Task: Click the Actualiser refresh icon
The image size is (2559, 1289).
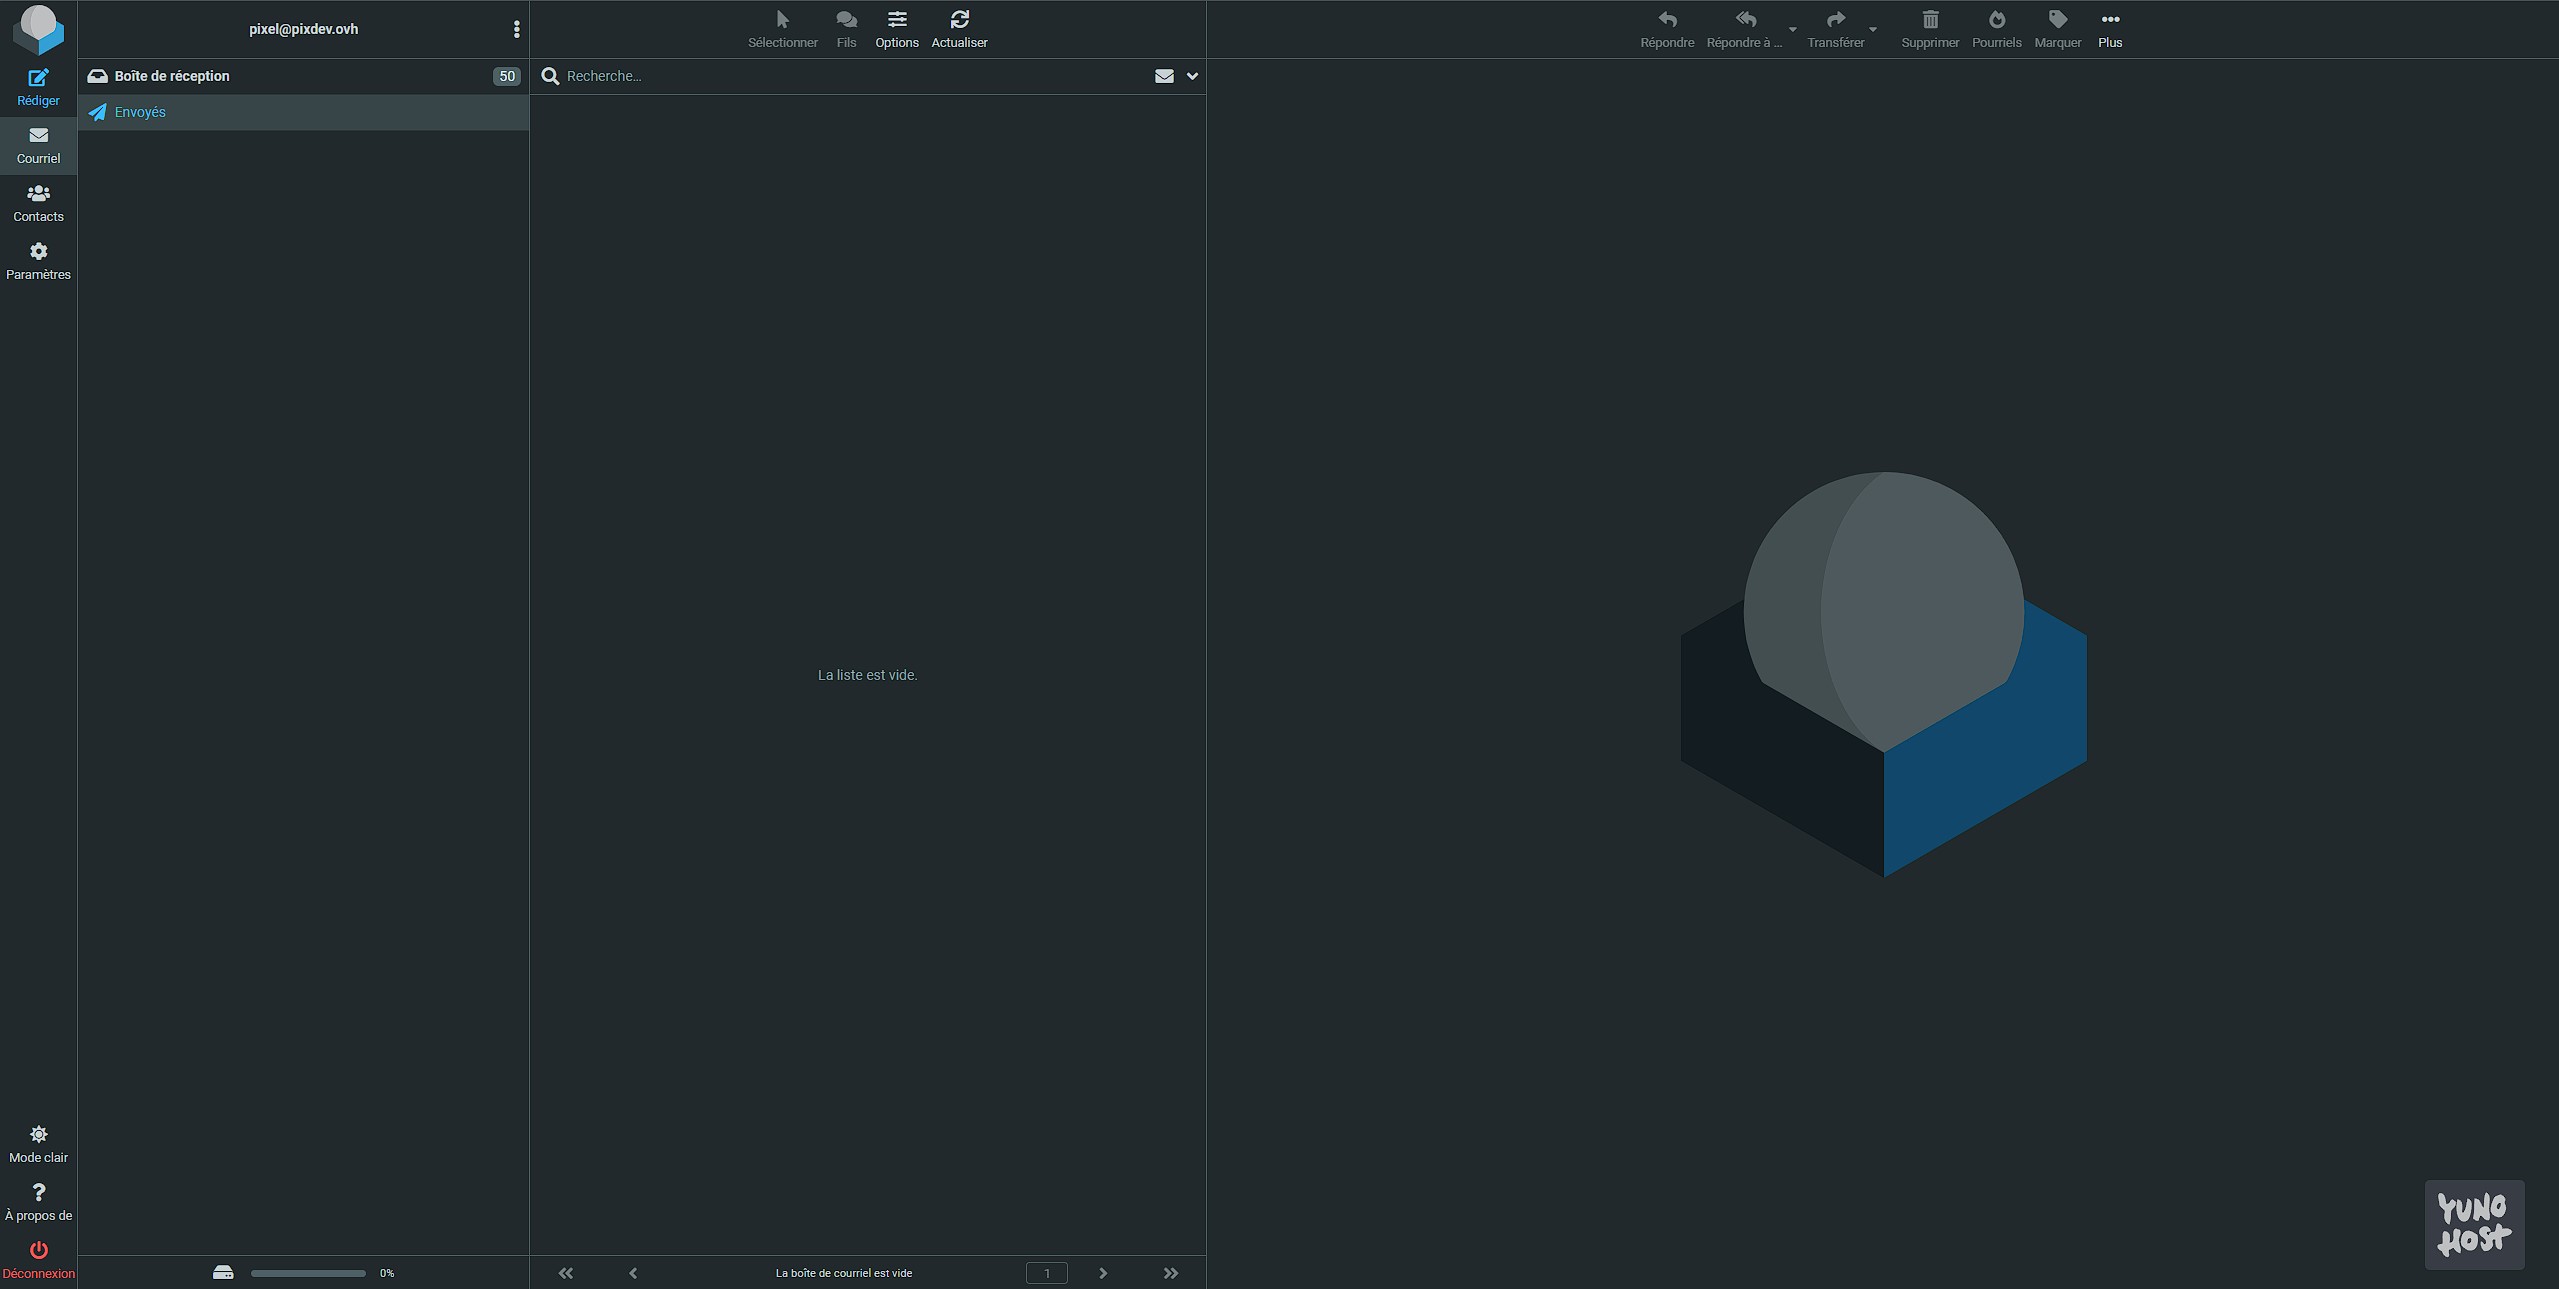Action: point(959,20)
